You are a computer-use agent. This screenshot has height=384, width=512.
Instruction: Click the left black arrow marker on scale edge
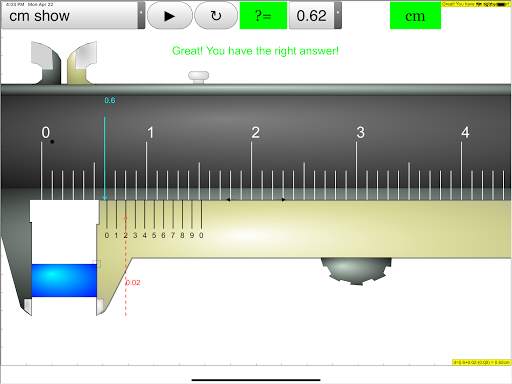click(228, 200)
